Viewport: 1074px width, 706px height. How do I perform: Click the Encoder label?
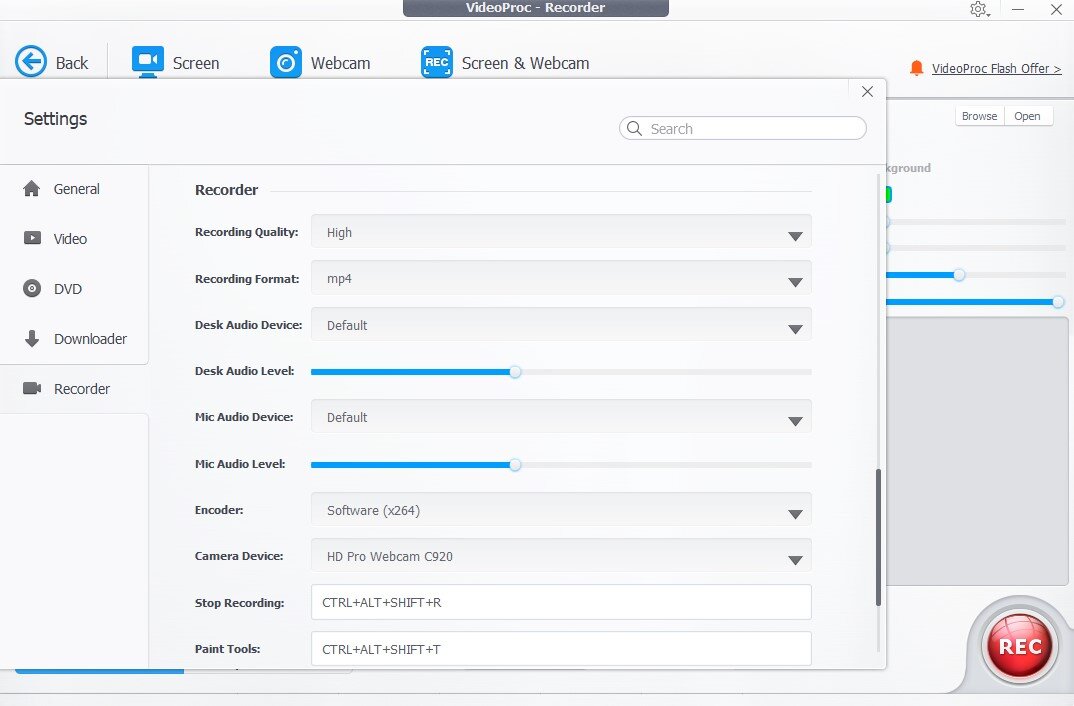218,509
